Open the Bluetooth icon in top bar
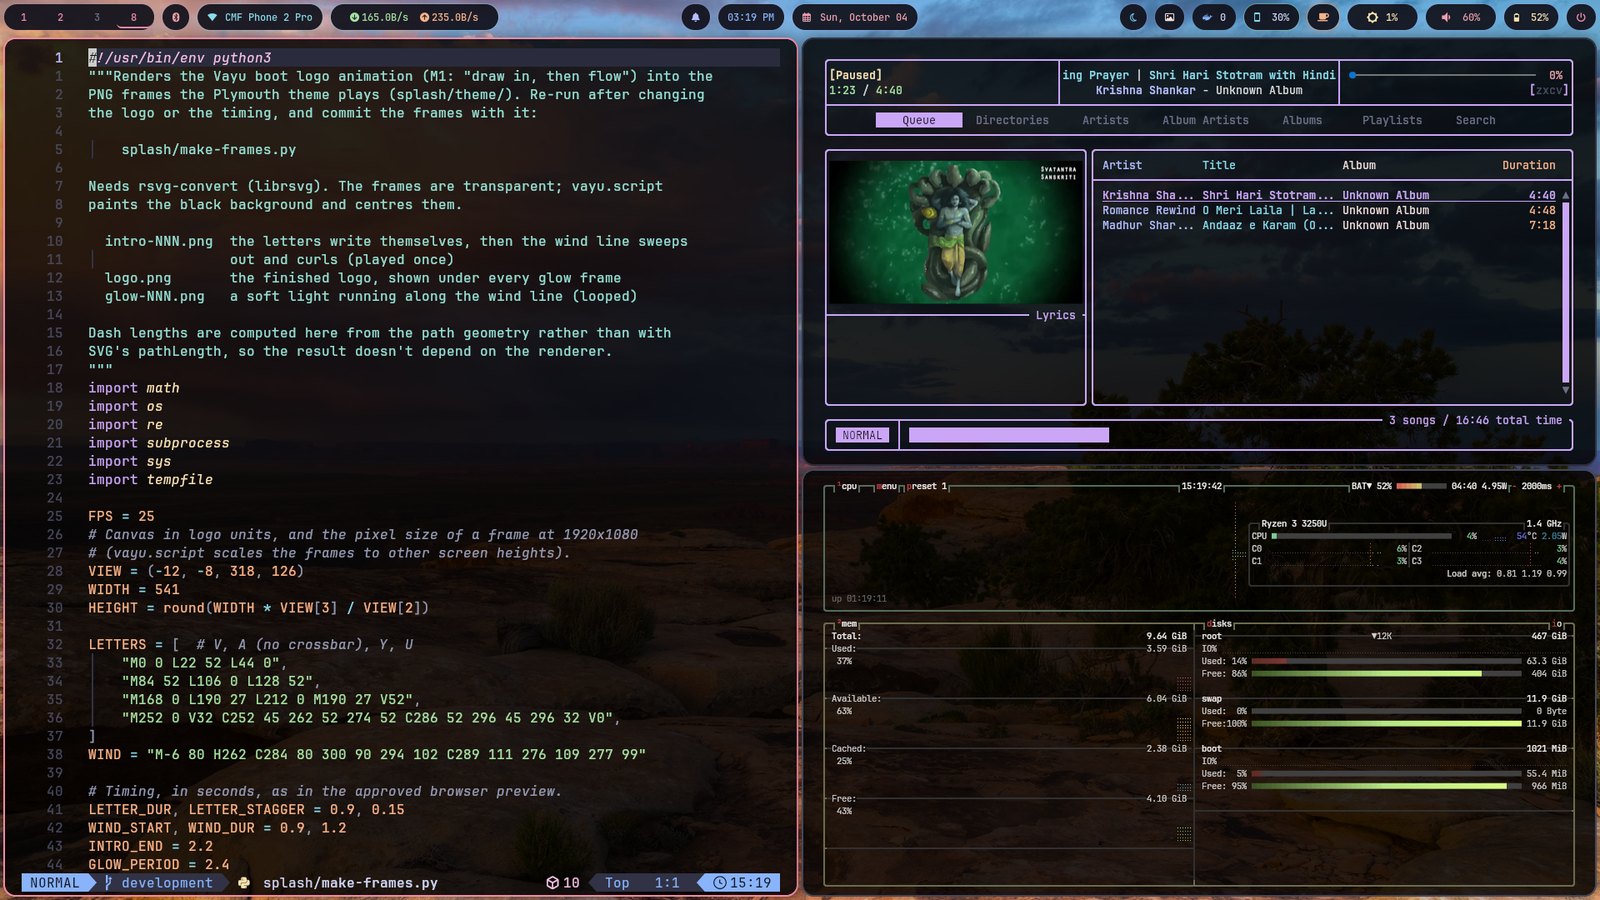The width and height of the screenshot is (1600, 900). click(175, 17)
